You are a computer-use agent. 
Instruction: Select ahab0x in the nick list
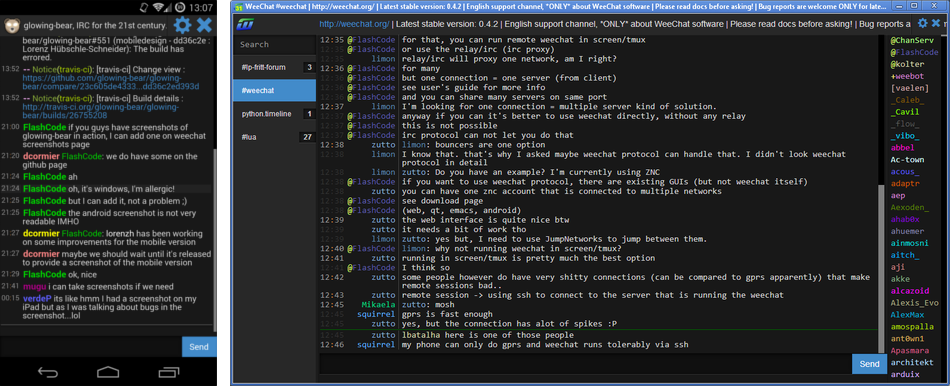(905, 219)
